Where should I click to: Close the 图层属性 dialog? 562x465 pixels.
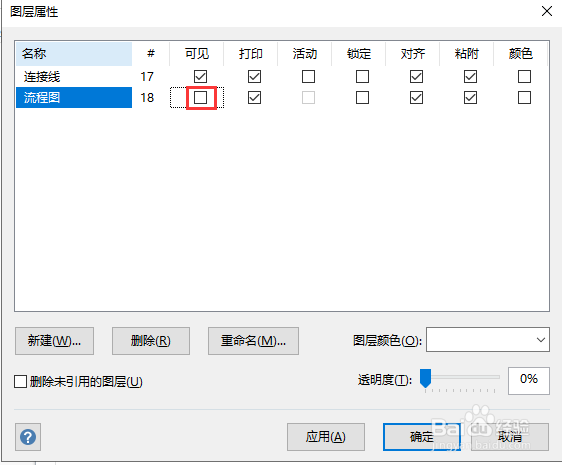coord(547,11)
